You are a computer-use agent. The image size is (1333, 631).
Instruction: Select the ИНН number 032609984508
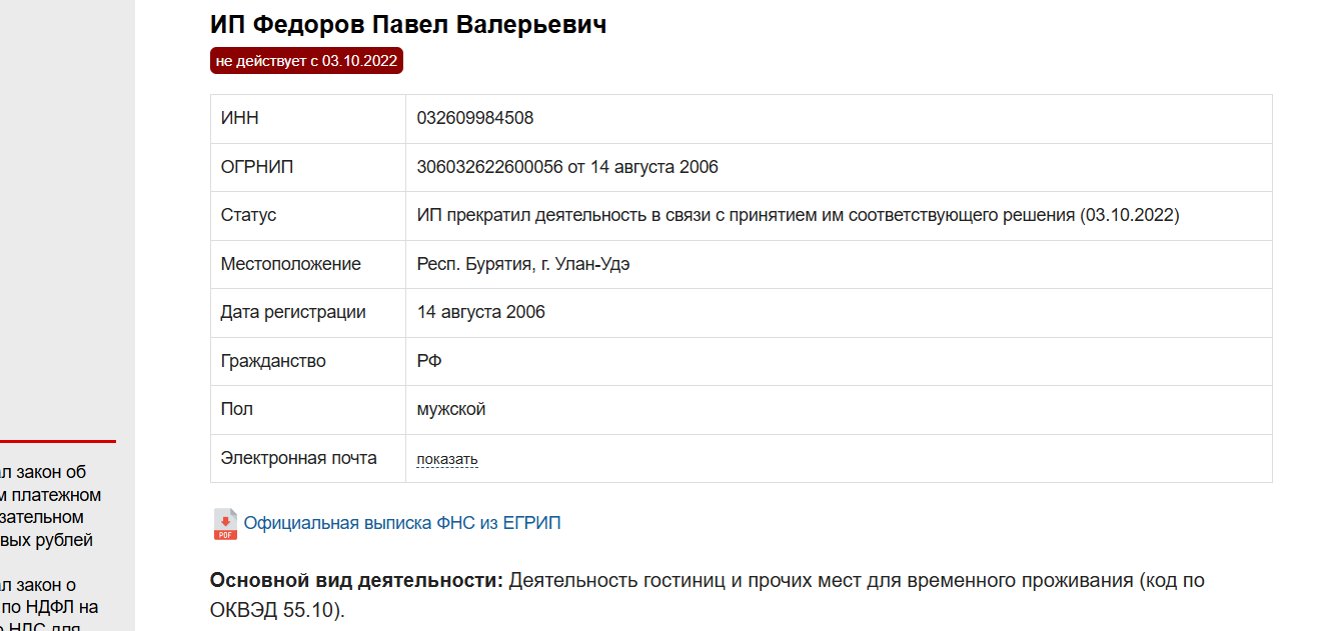(x=475, y=118)
